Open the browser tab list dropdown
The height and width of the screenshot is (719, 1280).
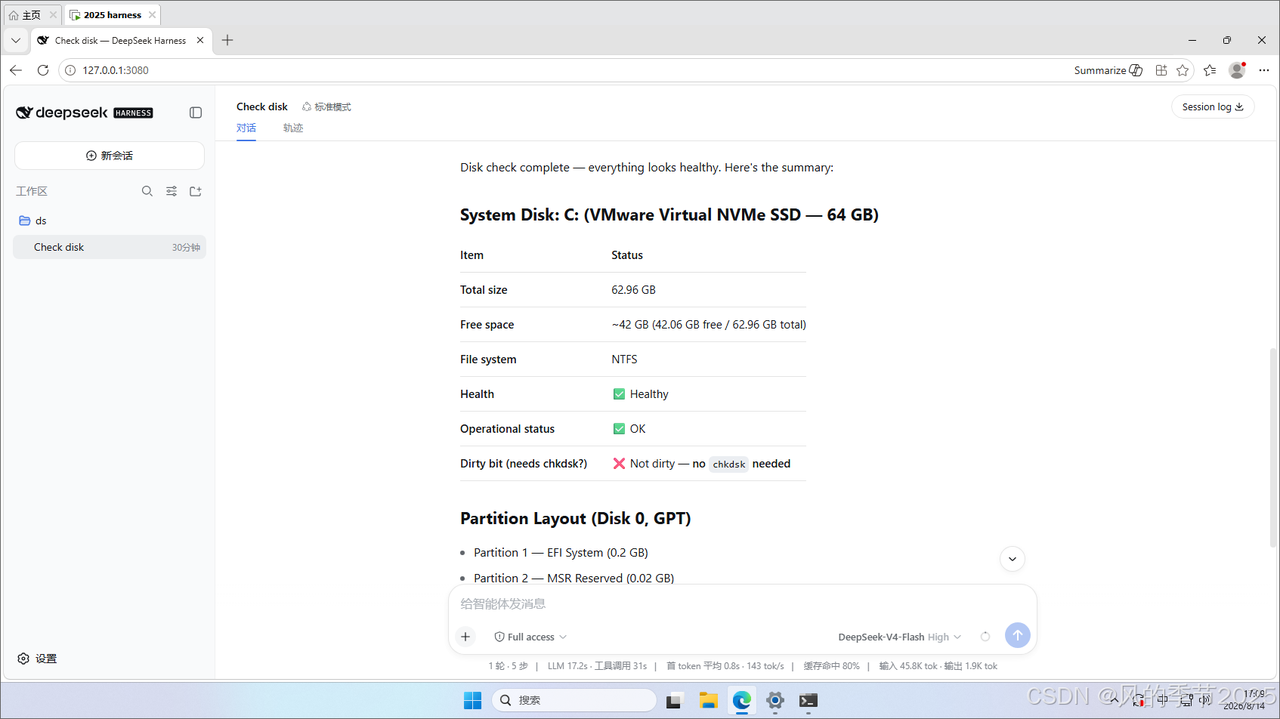(15, 40)
